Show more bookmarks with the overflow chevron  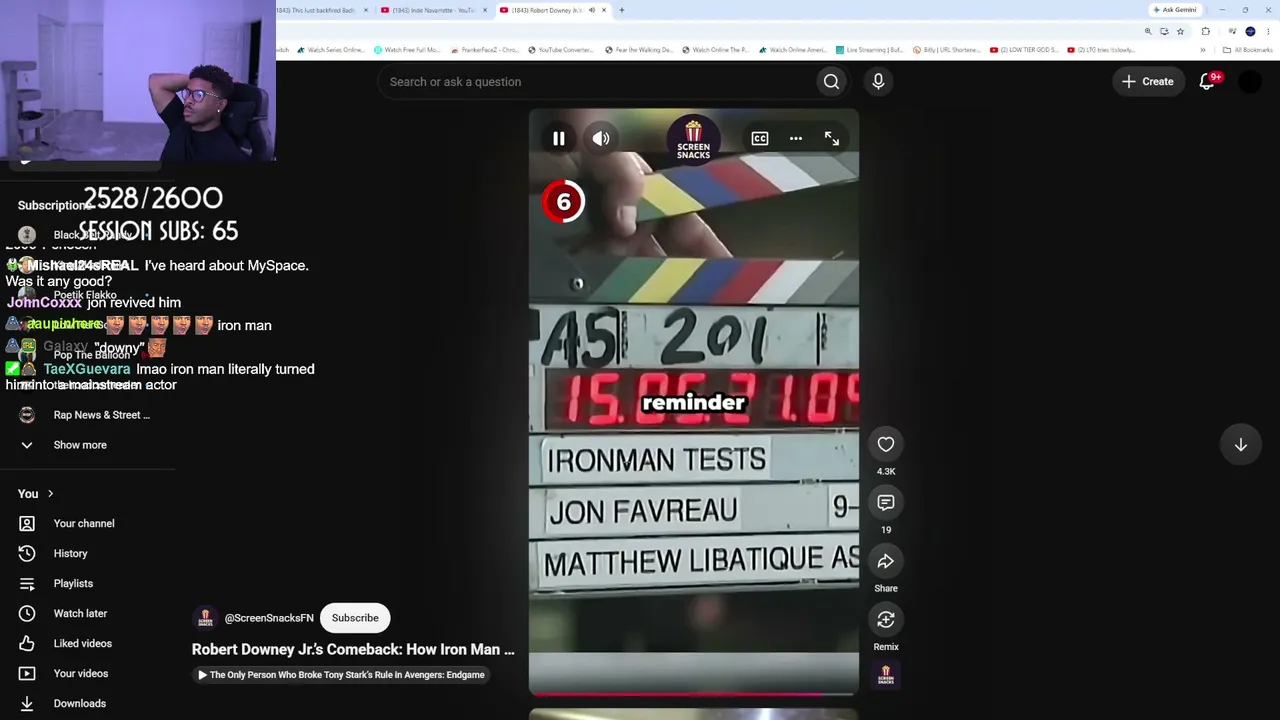[1203, 50]
